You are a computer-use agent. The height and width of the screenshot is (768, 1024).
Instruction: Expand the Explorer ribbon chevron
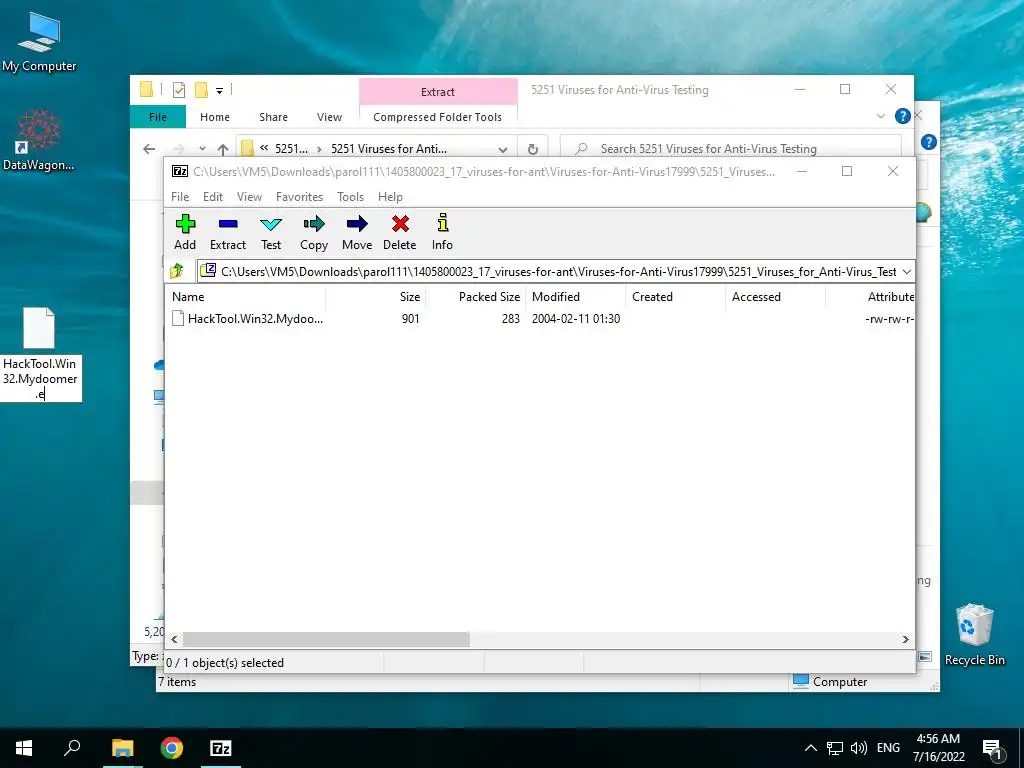881,116
